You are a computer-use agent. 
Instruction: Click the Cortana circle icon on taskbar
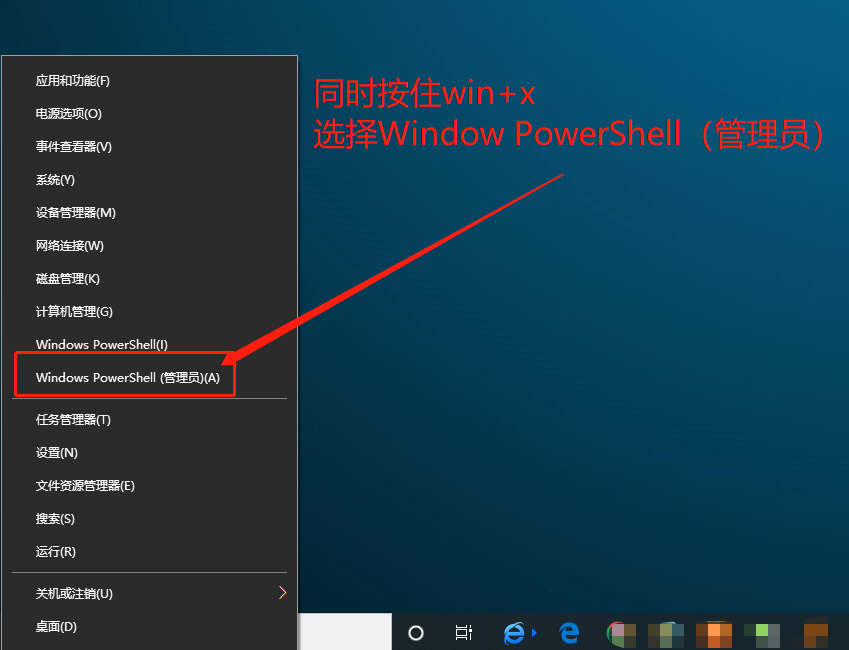coord(416,633)
